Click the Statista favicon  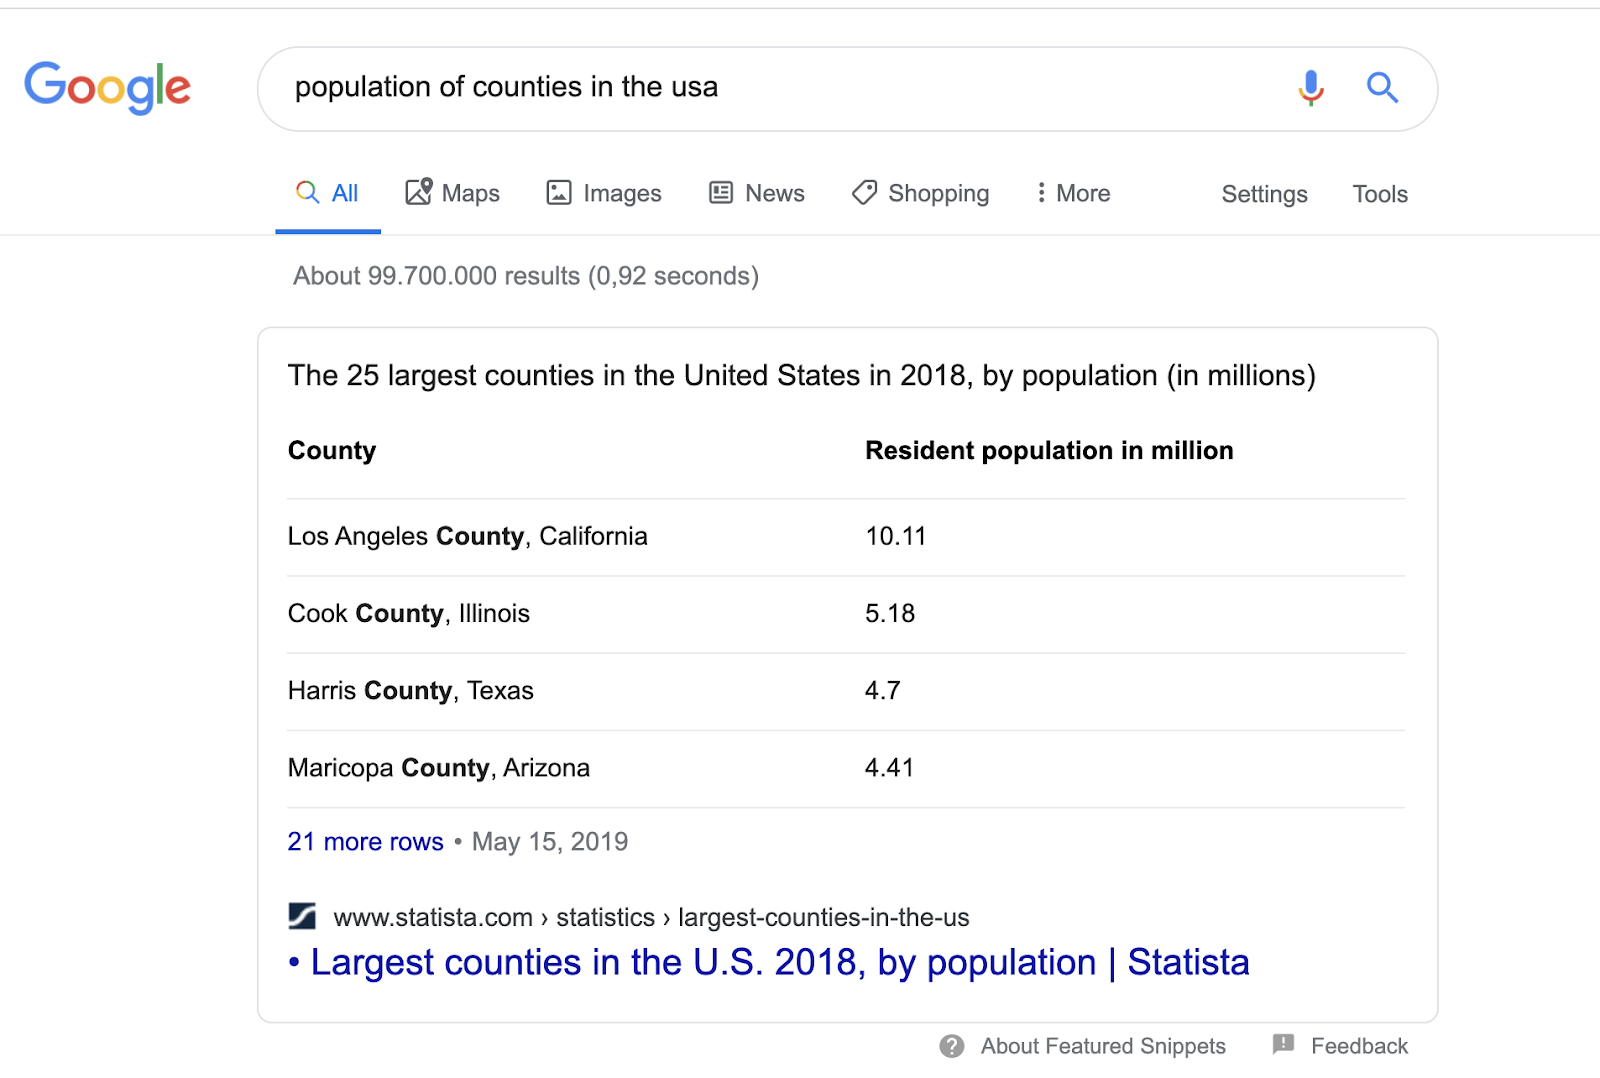point(302,916)
